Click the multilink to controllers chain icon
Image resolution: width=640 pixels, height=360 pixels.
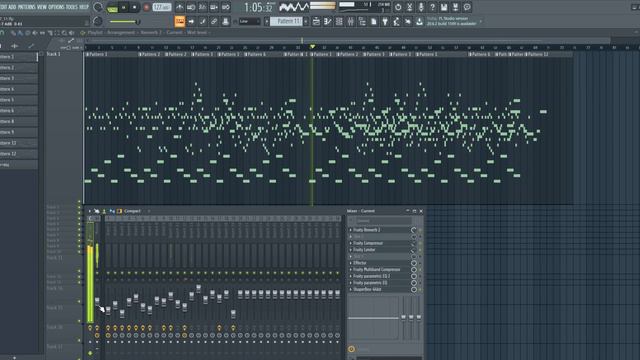click(x=214, y=22)
